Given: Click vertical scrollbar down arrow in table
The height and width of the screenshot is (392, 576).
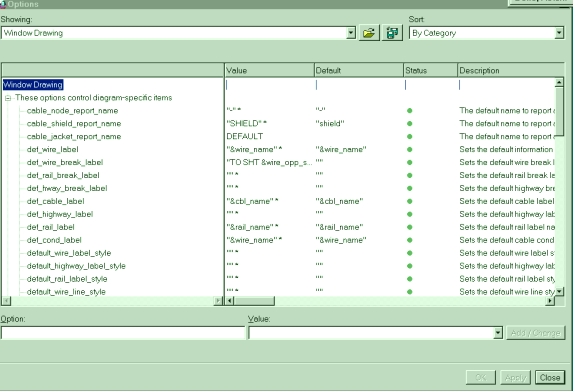Looking at the screenshot, I should pos(559,292).
